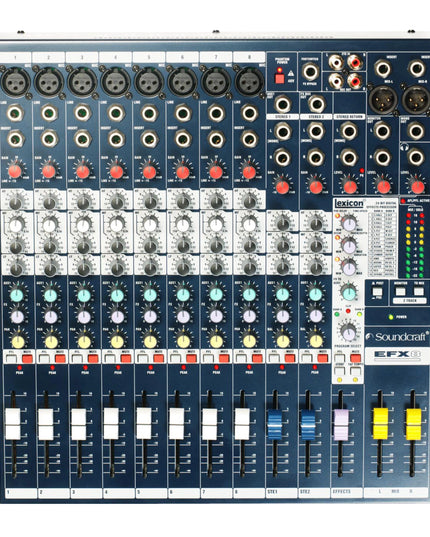Click the Mix R XLR output
The width and height of the screenshot is (430, 537).
point(416,100)
